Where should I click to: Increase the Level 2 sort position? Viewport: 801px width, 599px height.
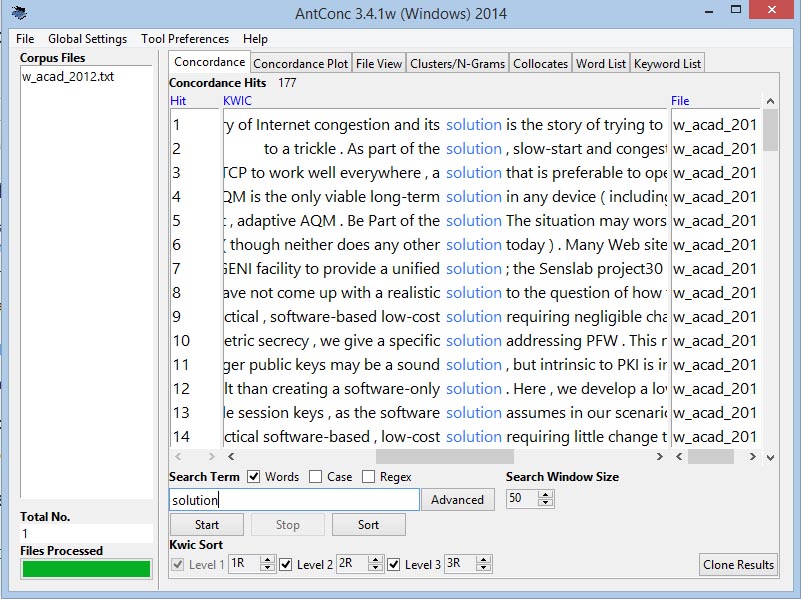375,560
